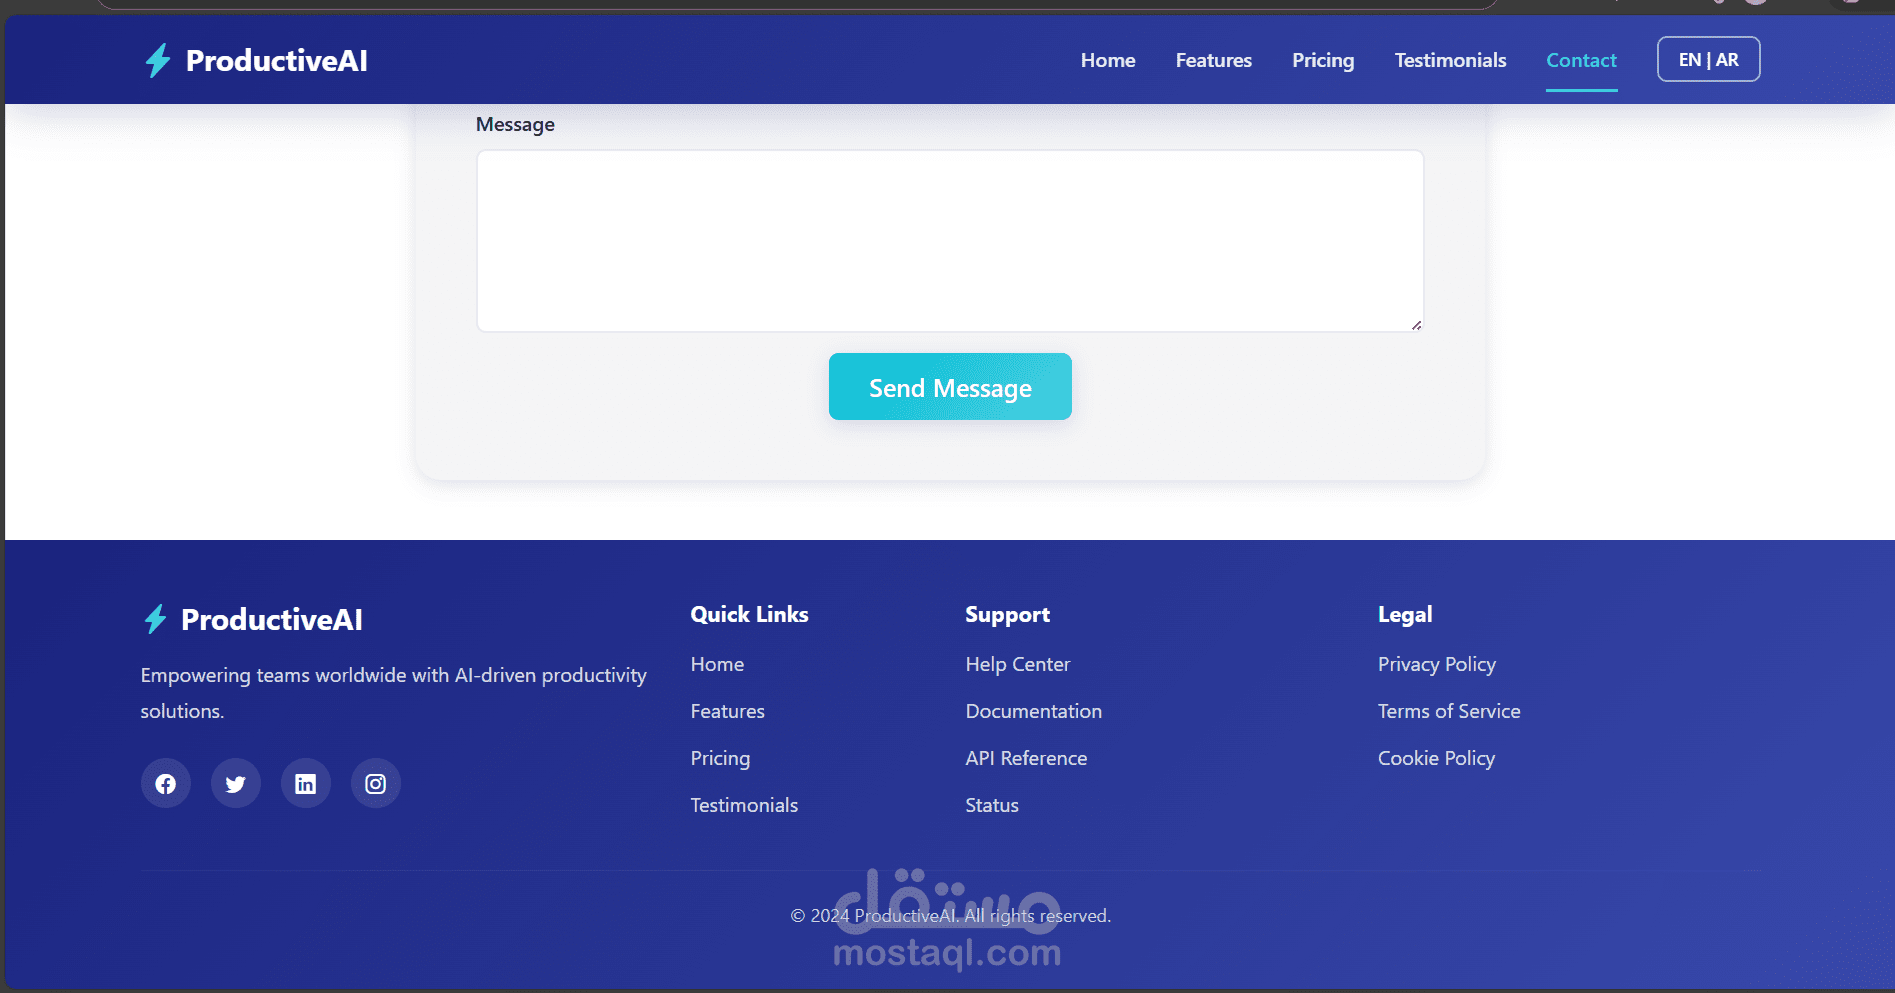Image resolution: width=1895 pixels, height=993 pixels.
Task: Click the lightning bolt logo in header
Action: click(158, 60)
